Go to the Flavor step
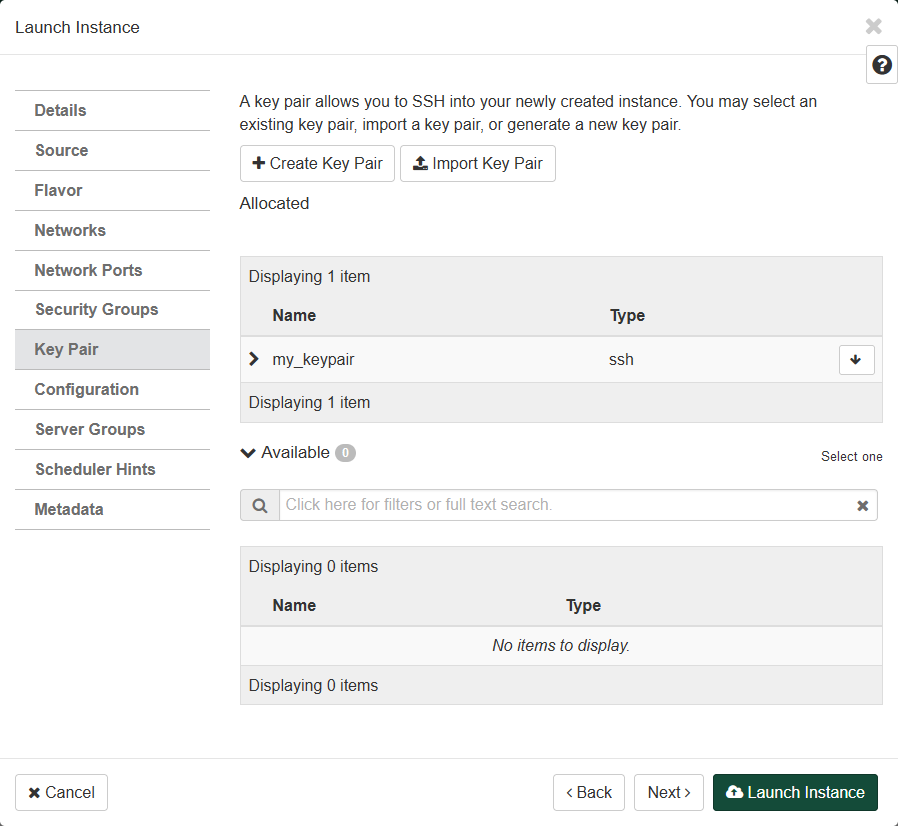 [x=59, y=190]
